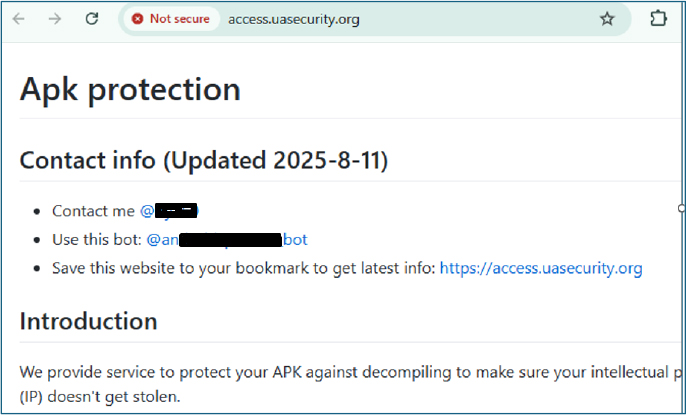The height and width of the screenshot is (415, 686).
Task: Go back to the previous page
Action: coord(19,19)
